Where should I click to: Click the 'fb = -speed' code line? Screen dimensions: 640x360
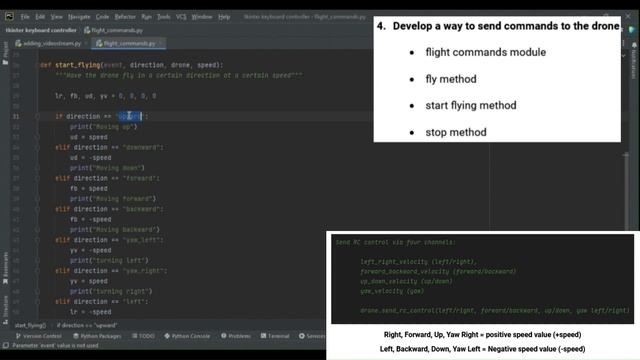tap(90, 220)
